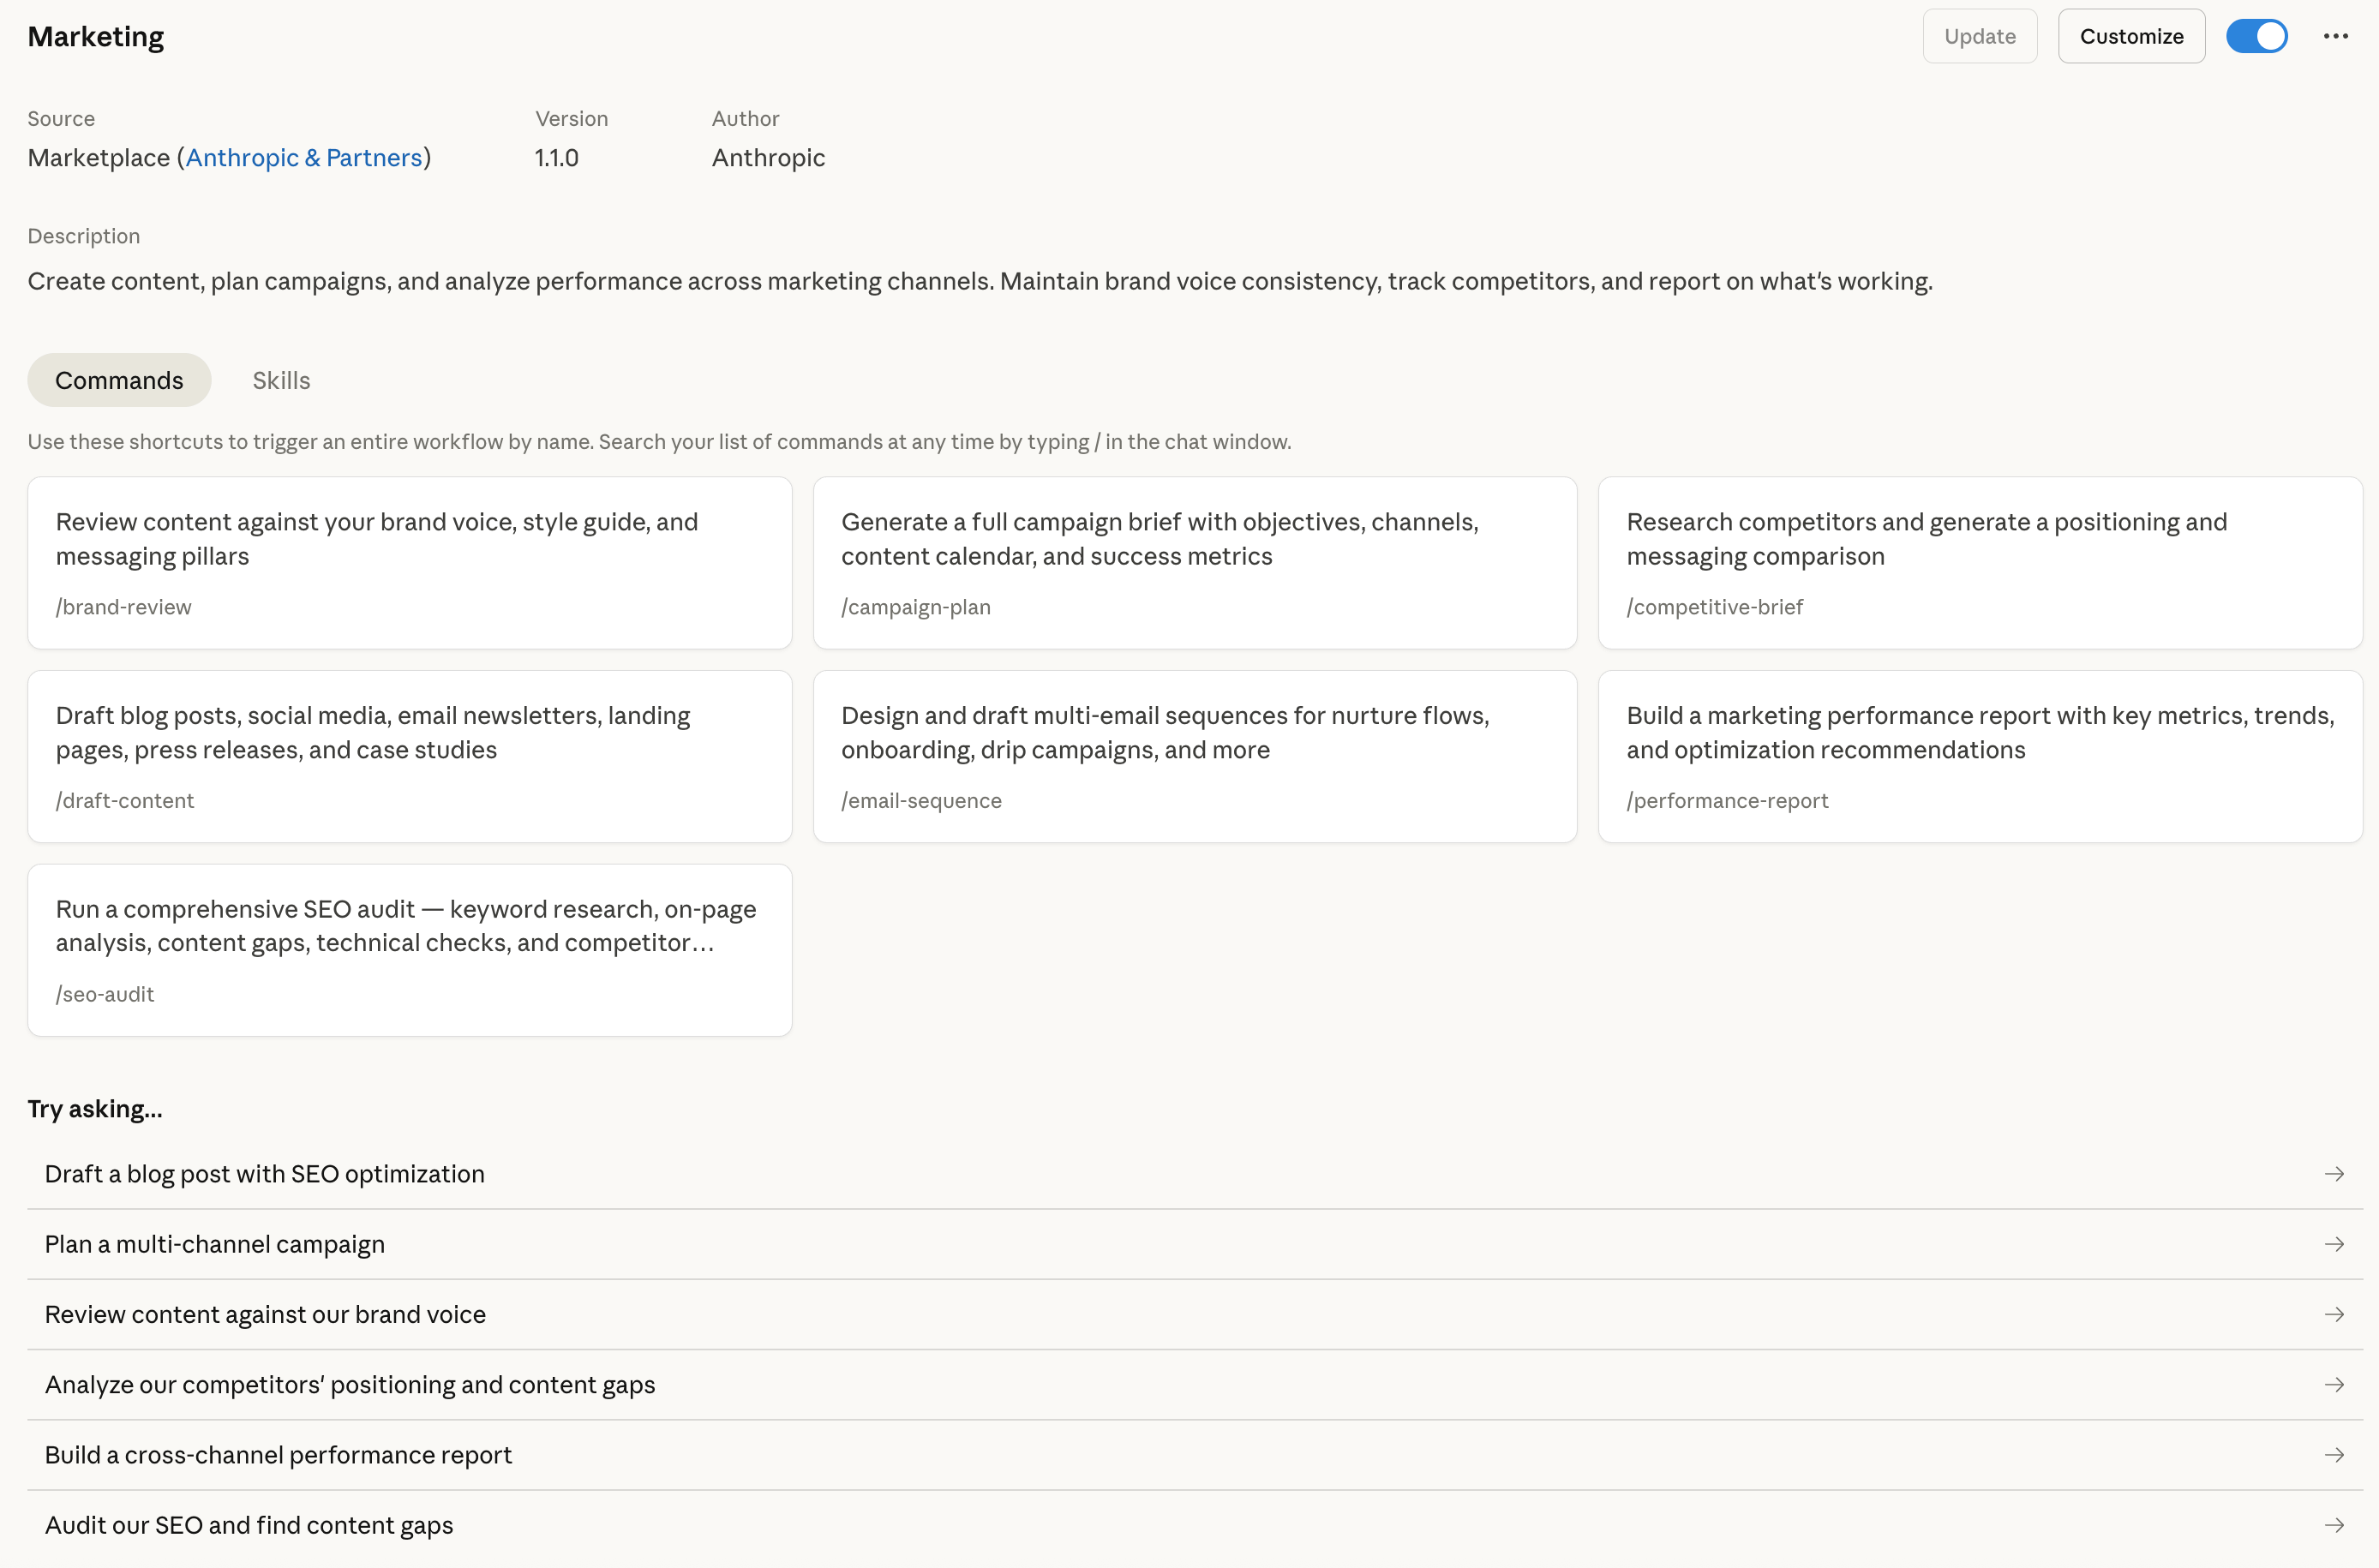Click arrow beside Audit our SEO prompt
This screenshot has height=1568, width=2379.
pyautogui.click(x=2334, y=1525)
